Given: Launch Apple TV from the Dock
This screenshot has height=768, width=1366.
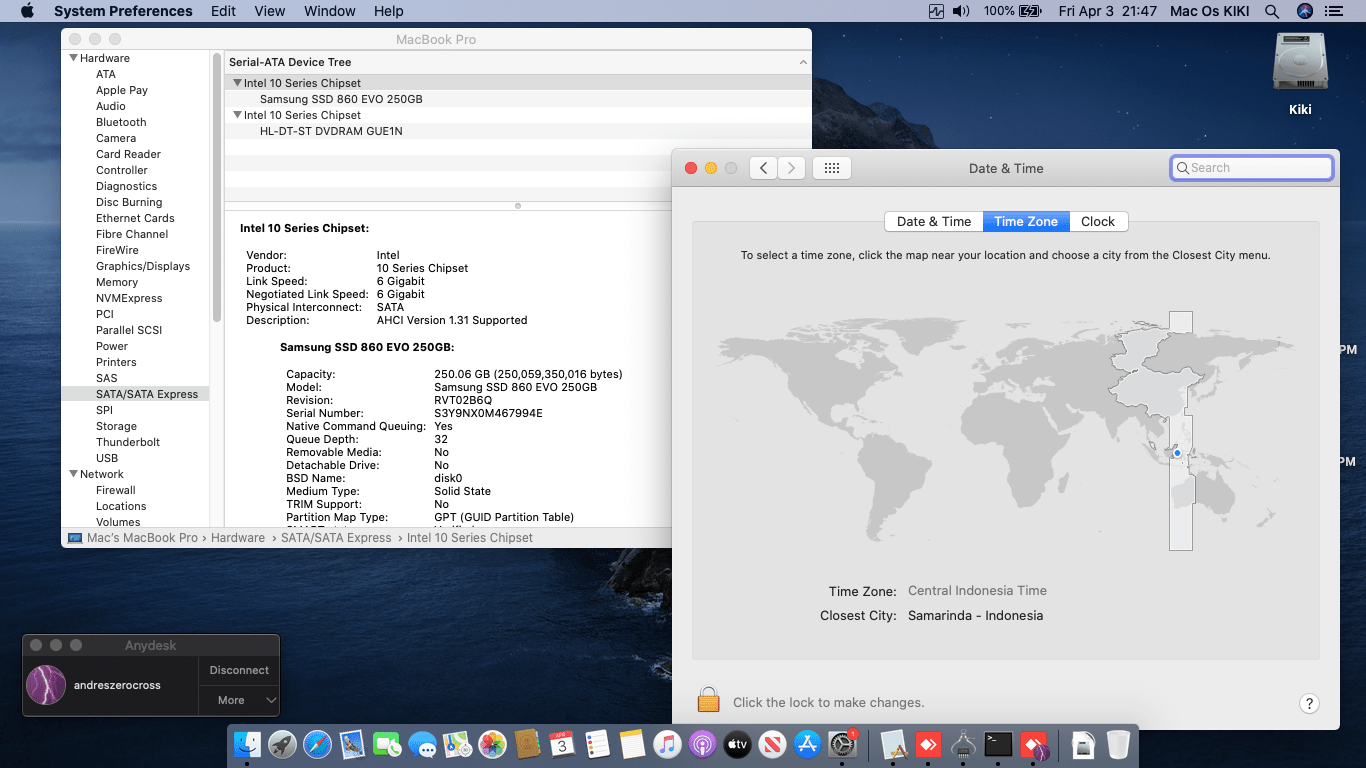Looking at the screenshot, I should point(737,744).
